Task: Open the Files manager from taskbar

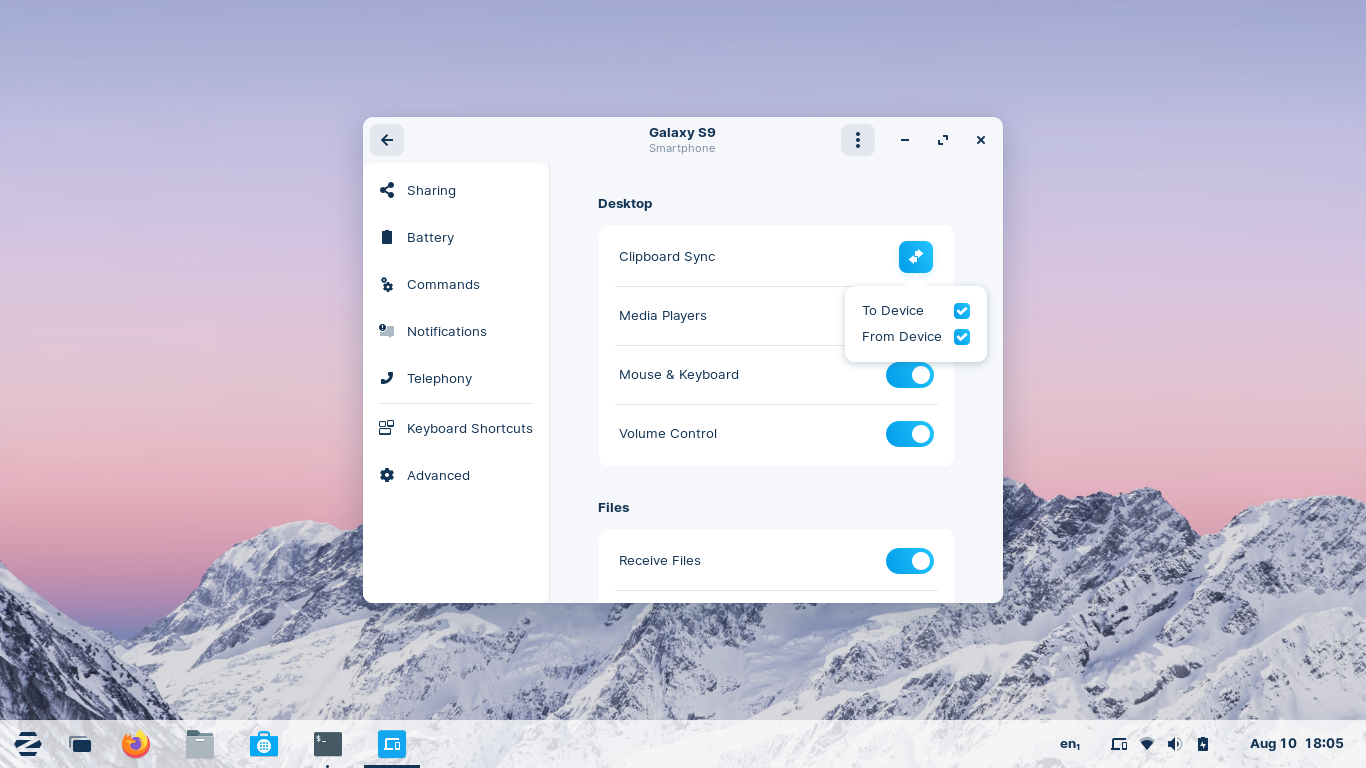Action: click(x=200, y=744)
